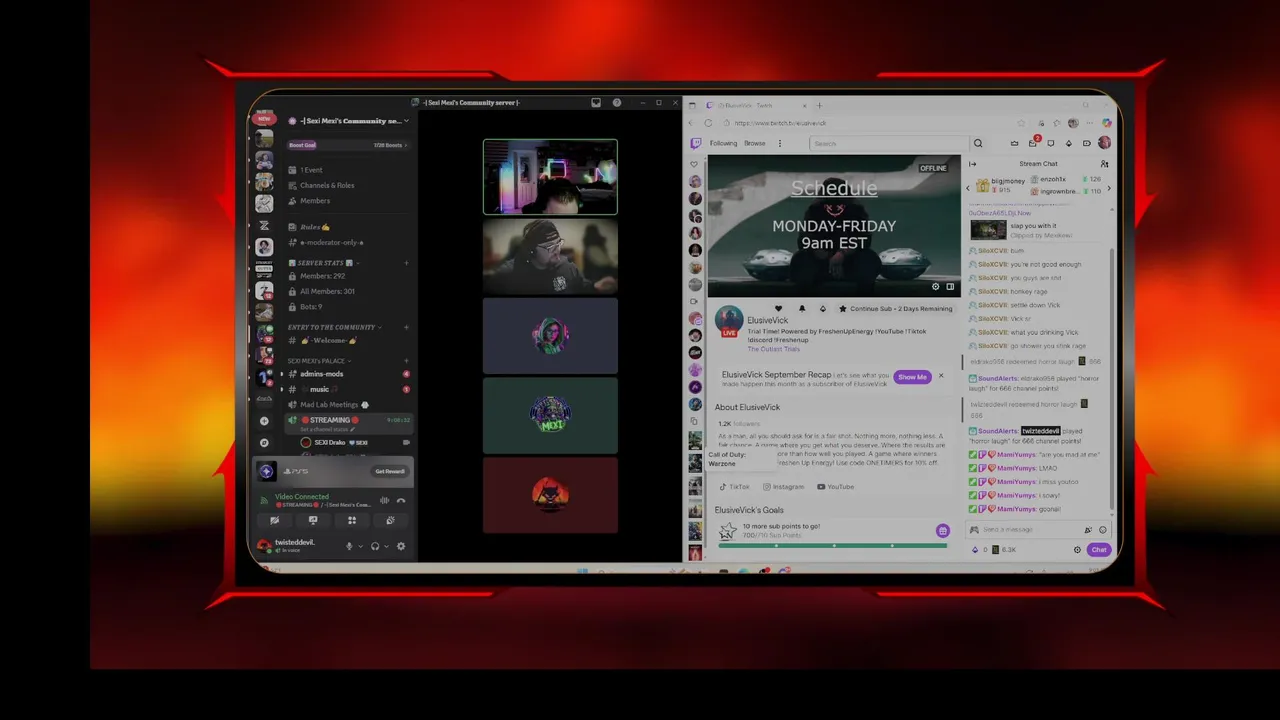Select top webcam tile with neon lights
The width and height of the screenshot is (1280, 720).
pos(550,177)
